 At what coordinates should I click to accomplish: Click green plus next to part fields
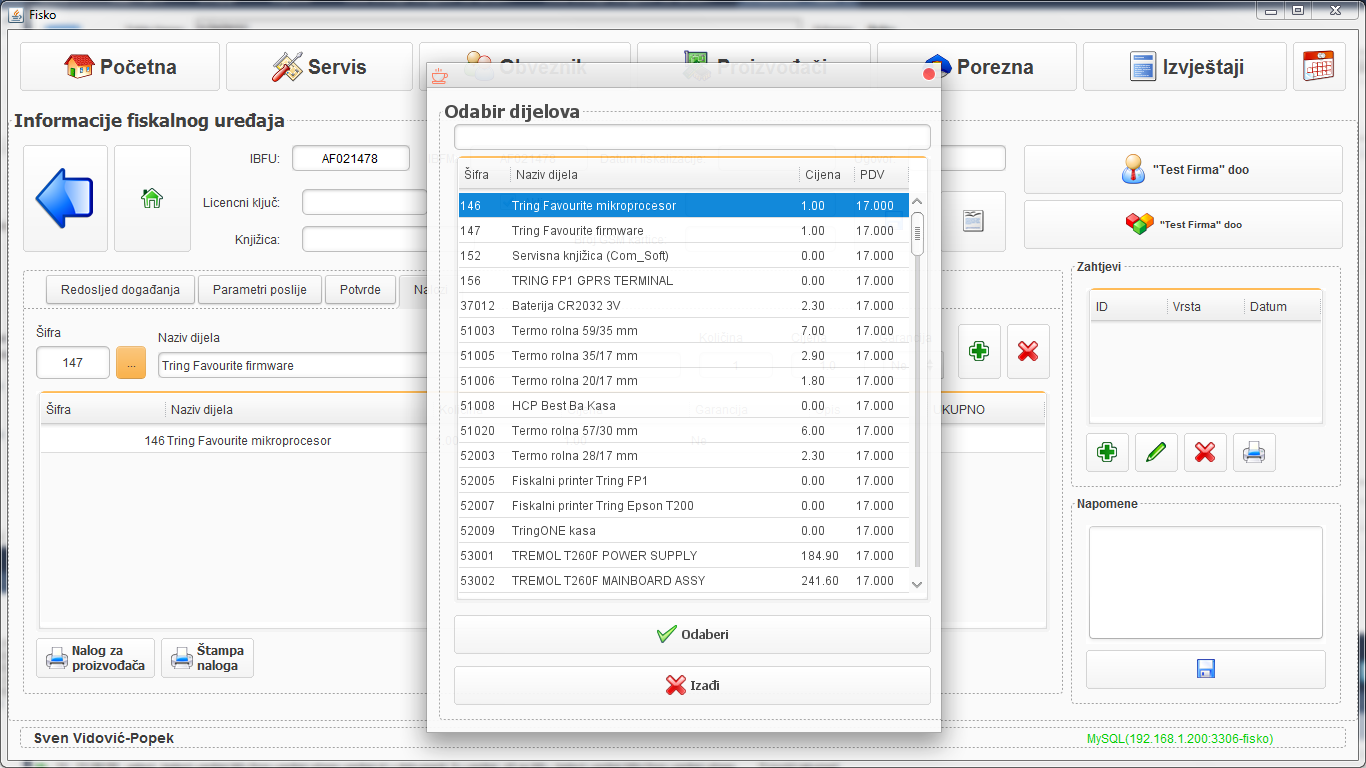[x=979, y=351]
